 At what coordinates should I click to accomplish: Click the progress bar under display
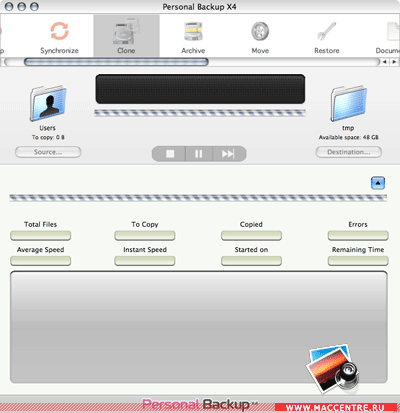200,113
